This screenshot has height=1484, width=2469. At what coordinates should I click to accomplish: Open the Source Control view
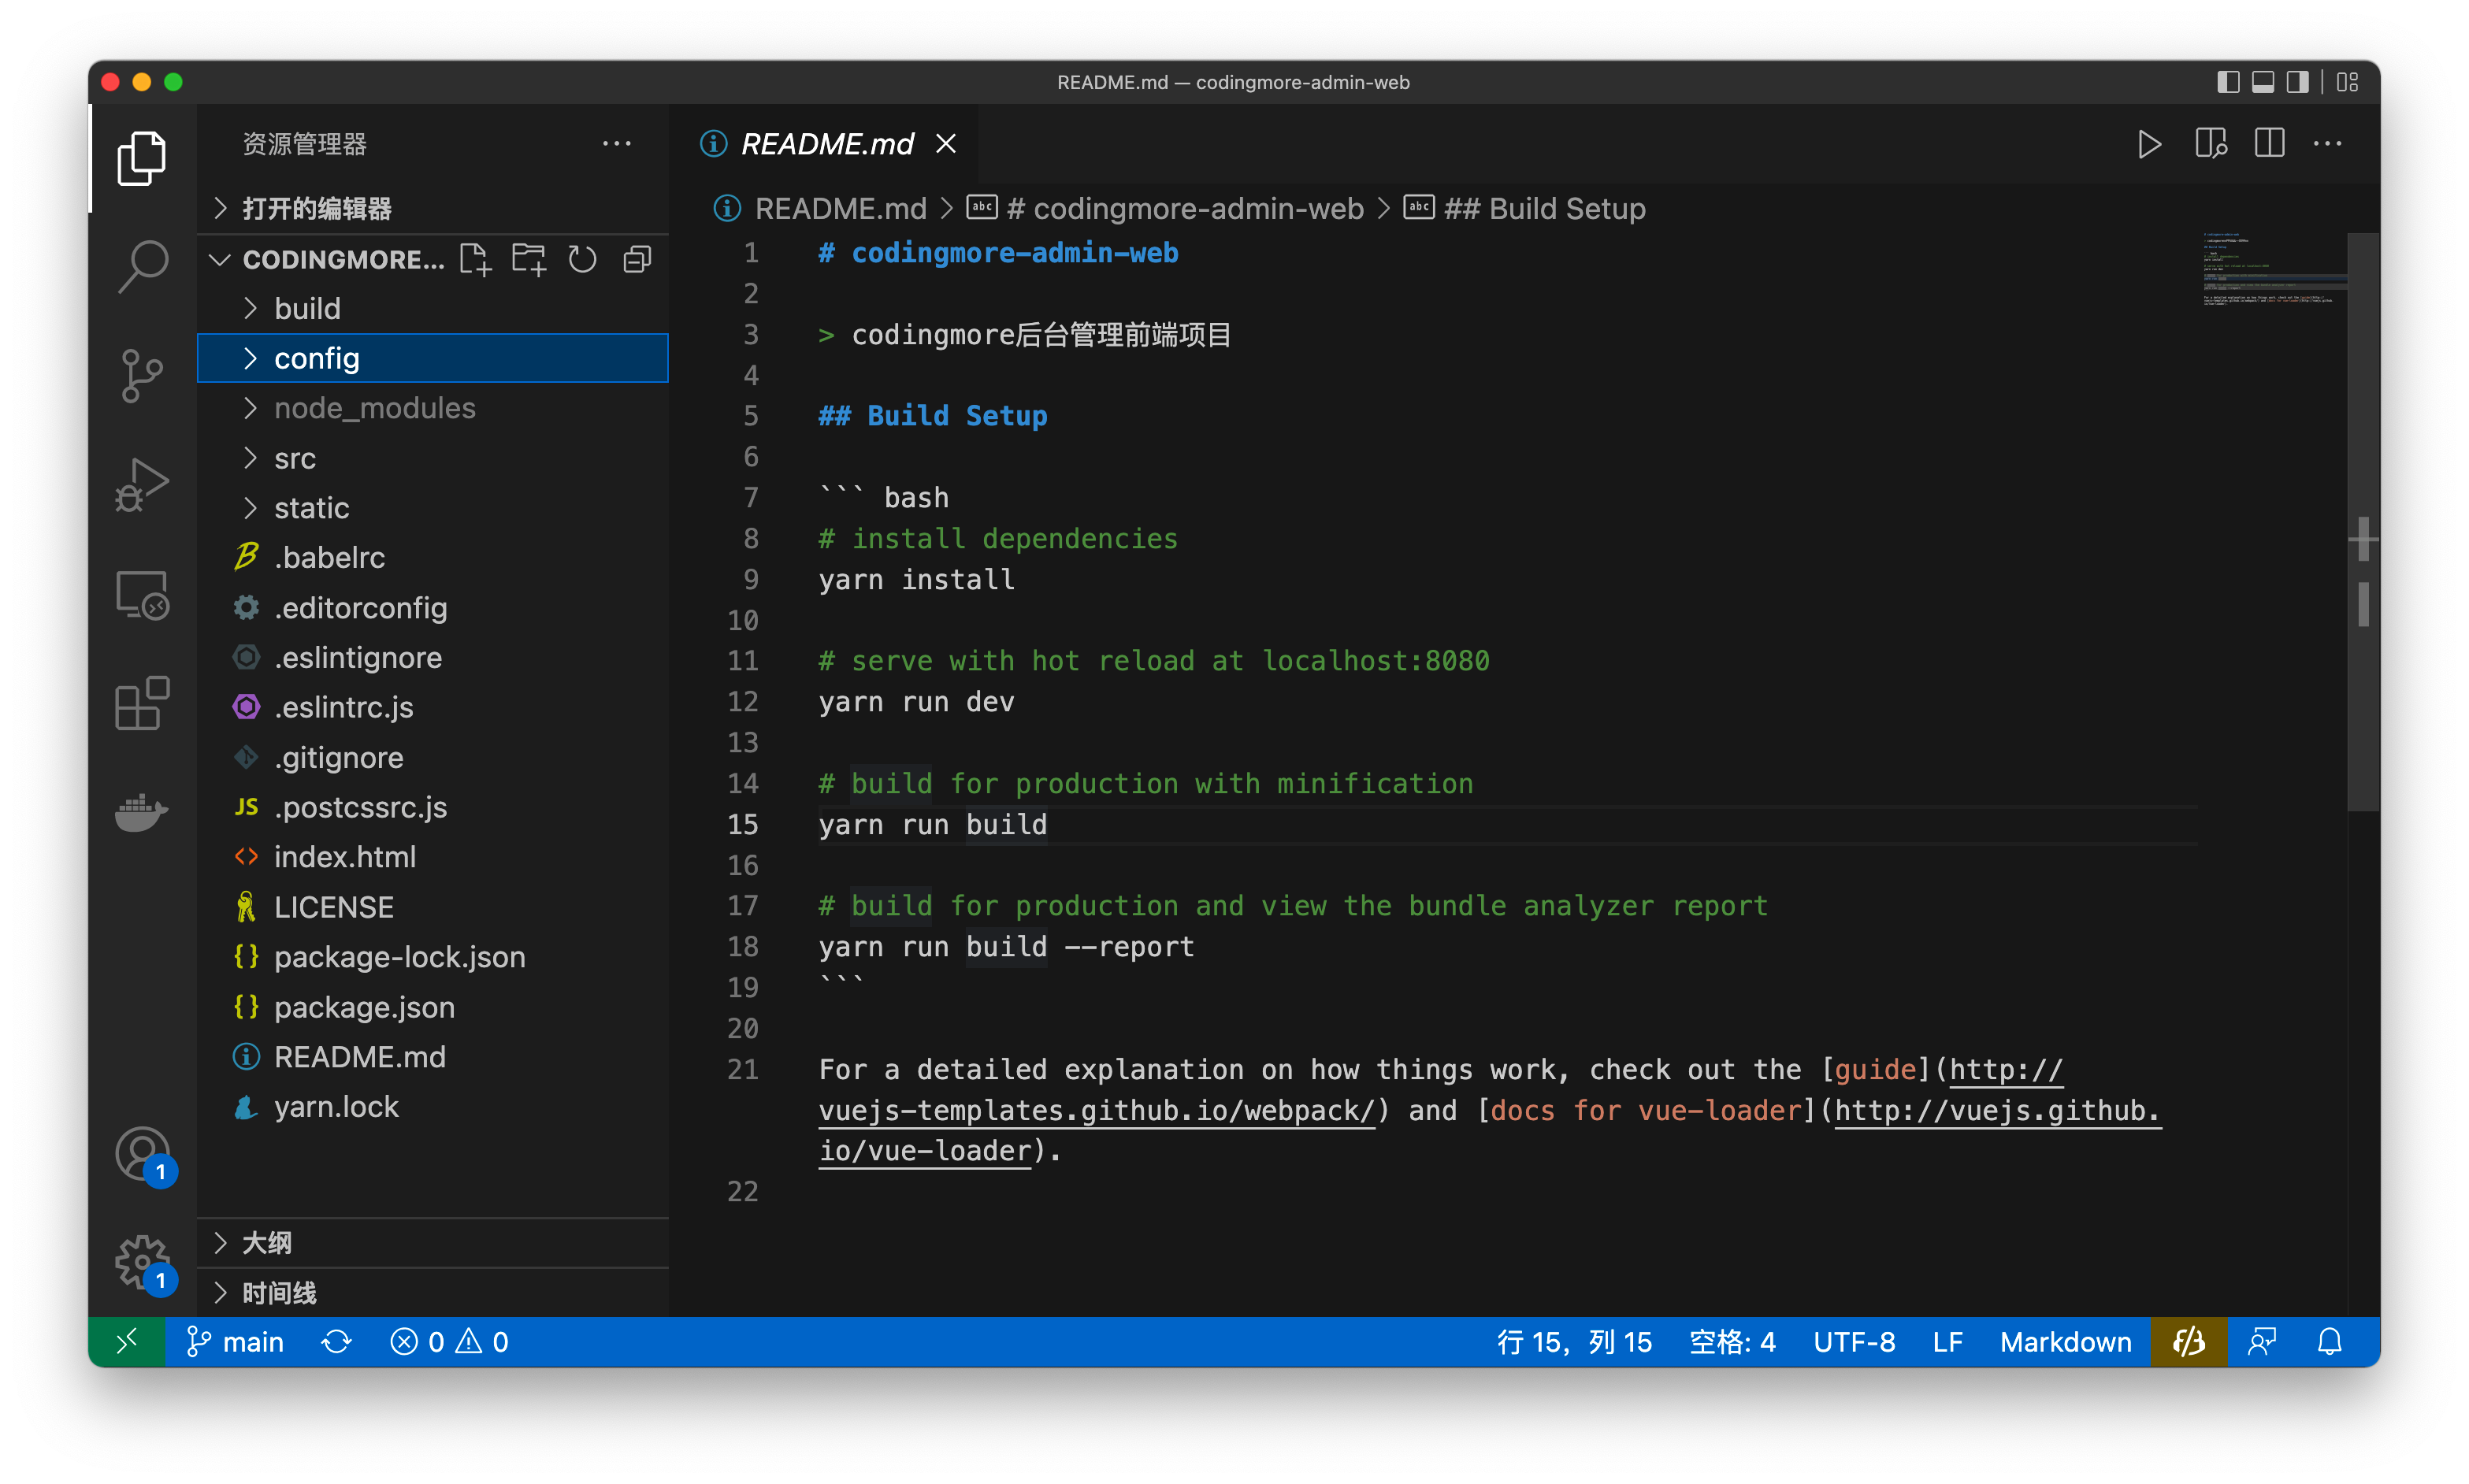142,376
